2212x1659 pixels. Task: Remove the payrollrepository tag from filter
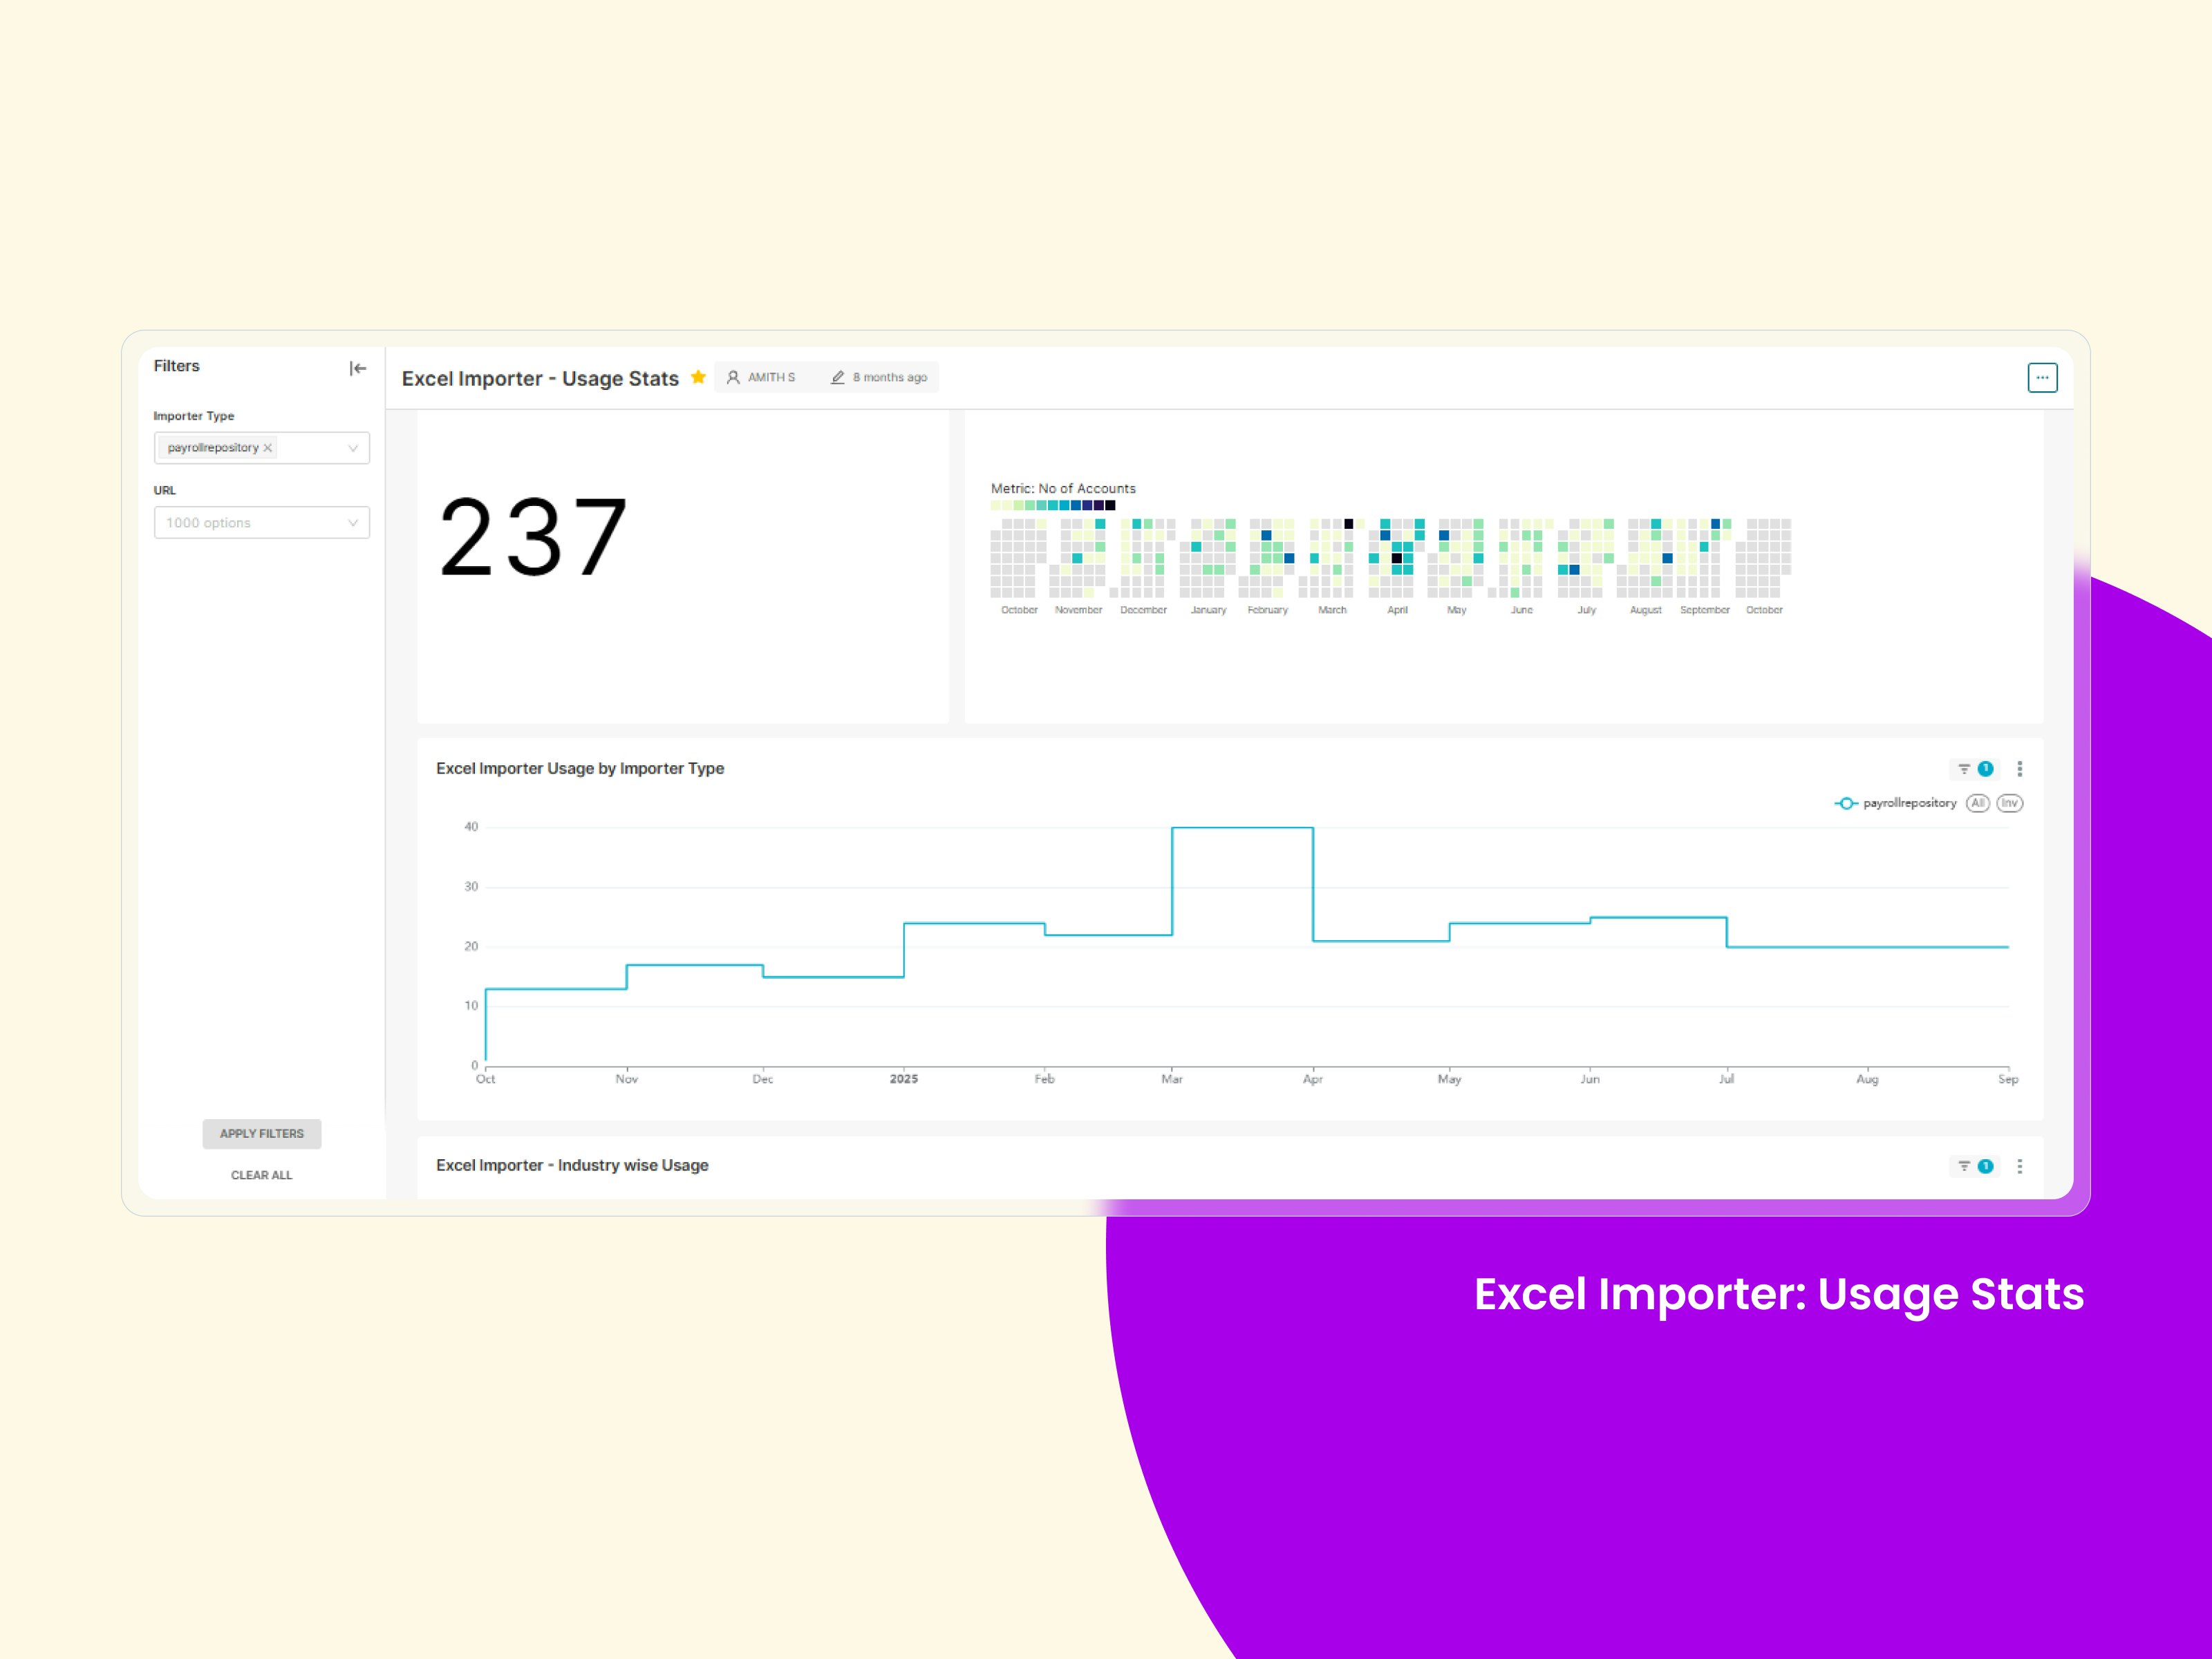coord(268,448)
